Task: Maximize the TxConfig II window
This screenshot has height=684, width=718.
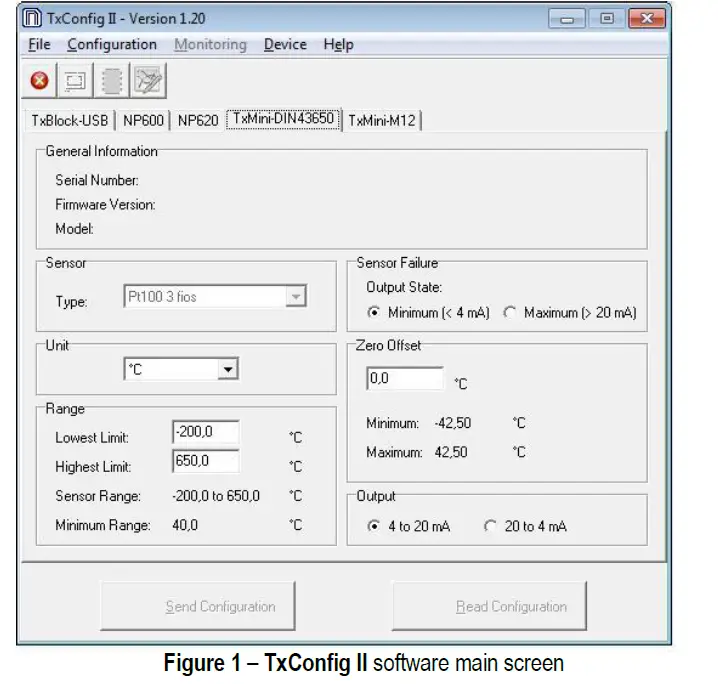Action: [607, 19]
